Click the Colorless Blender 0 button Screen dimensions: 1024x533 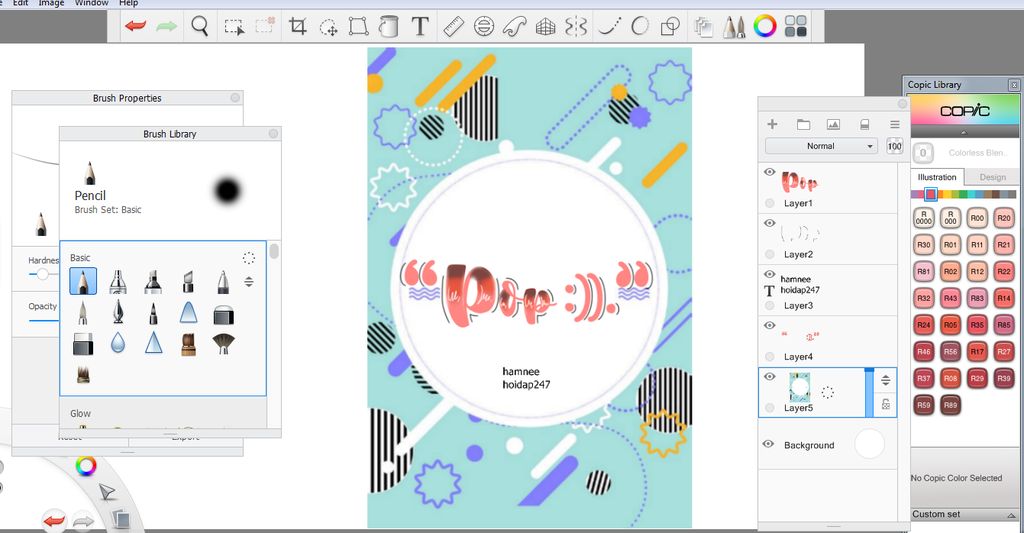point(923,153)
